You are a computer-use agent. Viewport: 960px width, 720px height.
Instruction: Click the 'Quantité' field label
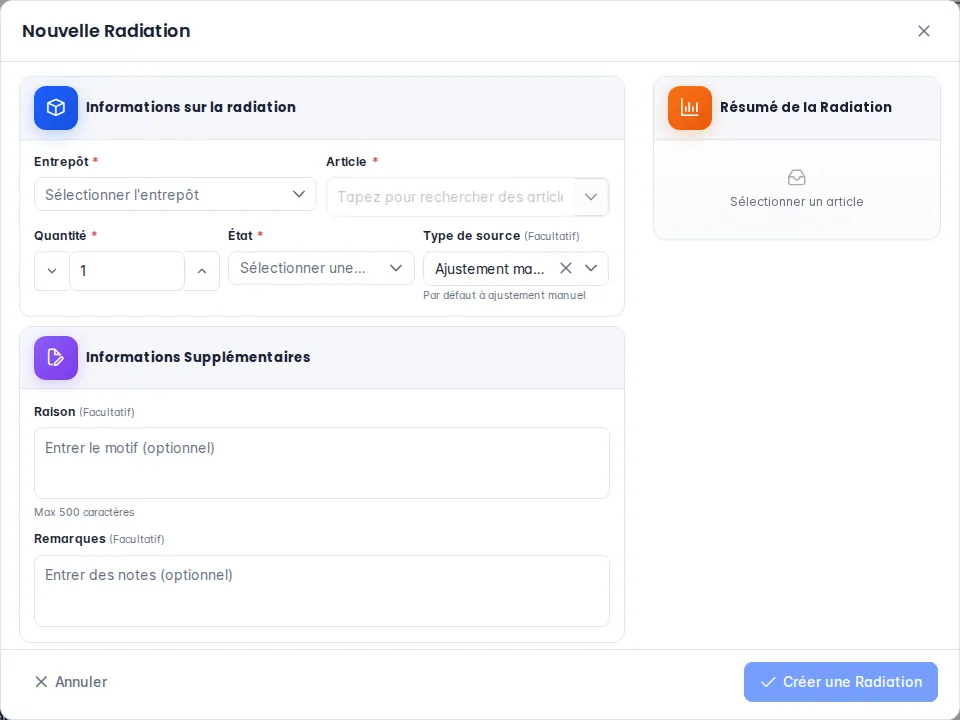pyautogui.click(x=60, y=236)
